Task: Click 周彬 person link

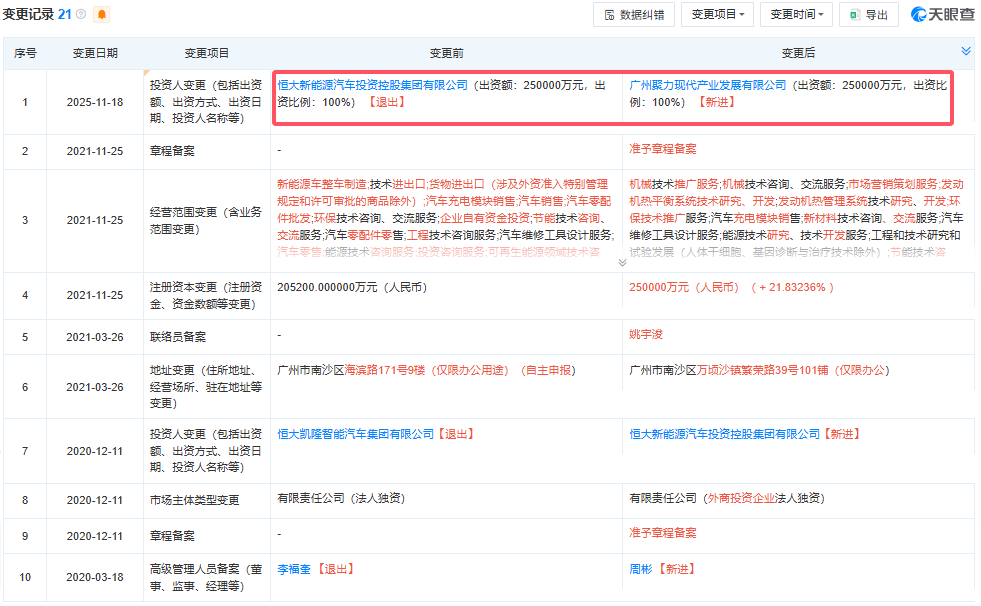Action: 642,569
